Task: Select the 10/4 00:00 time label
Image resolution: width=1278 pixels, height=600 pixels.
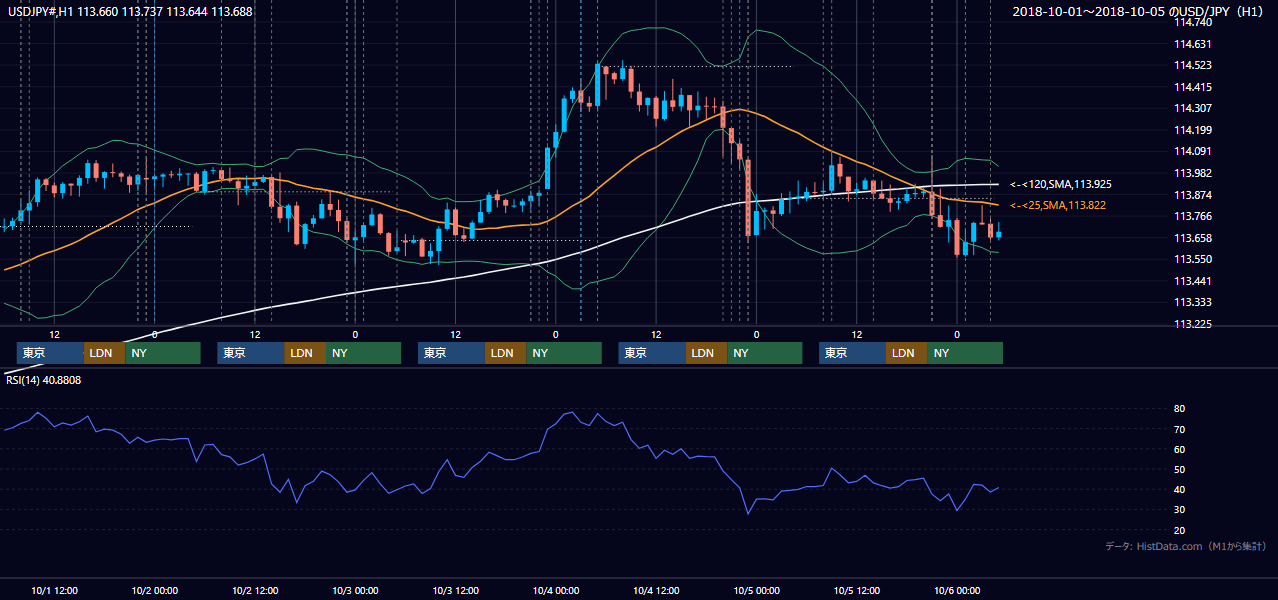Action: click(x=556, y=590)
